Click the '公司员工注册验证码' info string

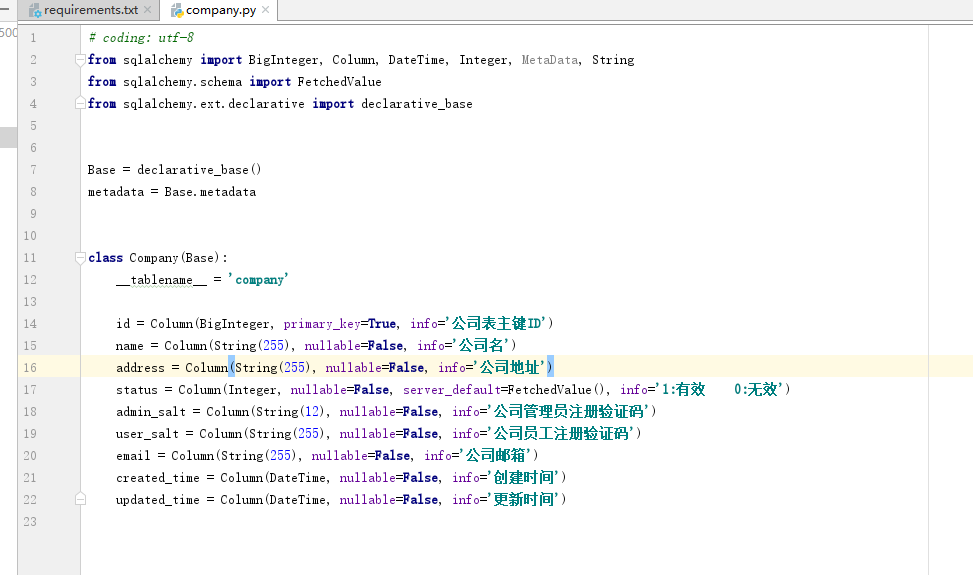(562, 434)
